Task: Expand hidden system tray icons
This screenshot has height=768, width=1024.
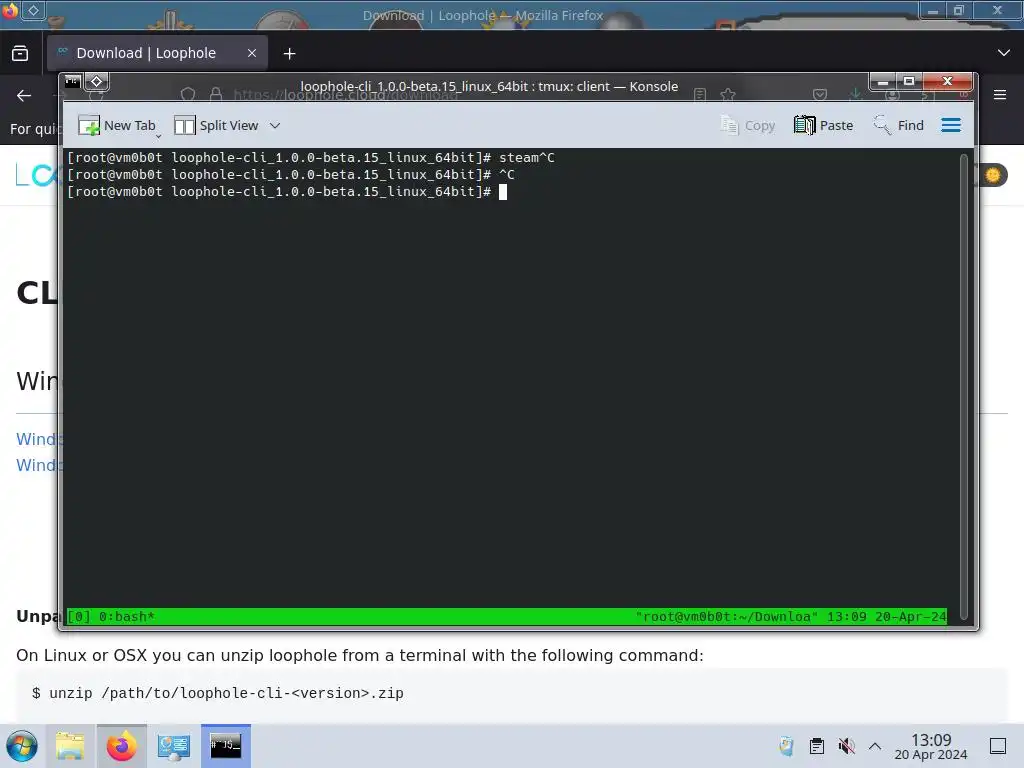Action: click(x=875, y=746)
